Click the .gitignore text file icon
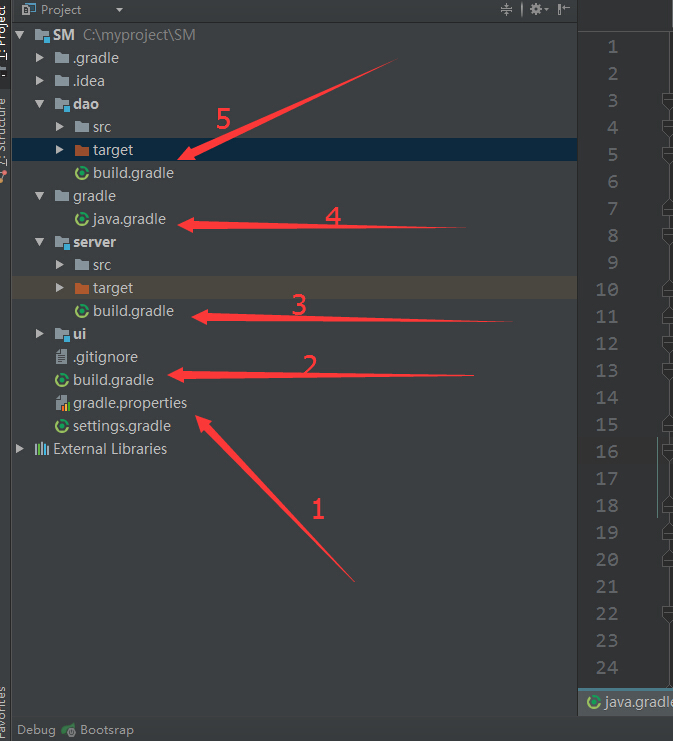This screenshot has height=741, width=673. (x=61, y=357)
